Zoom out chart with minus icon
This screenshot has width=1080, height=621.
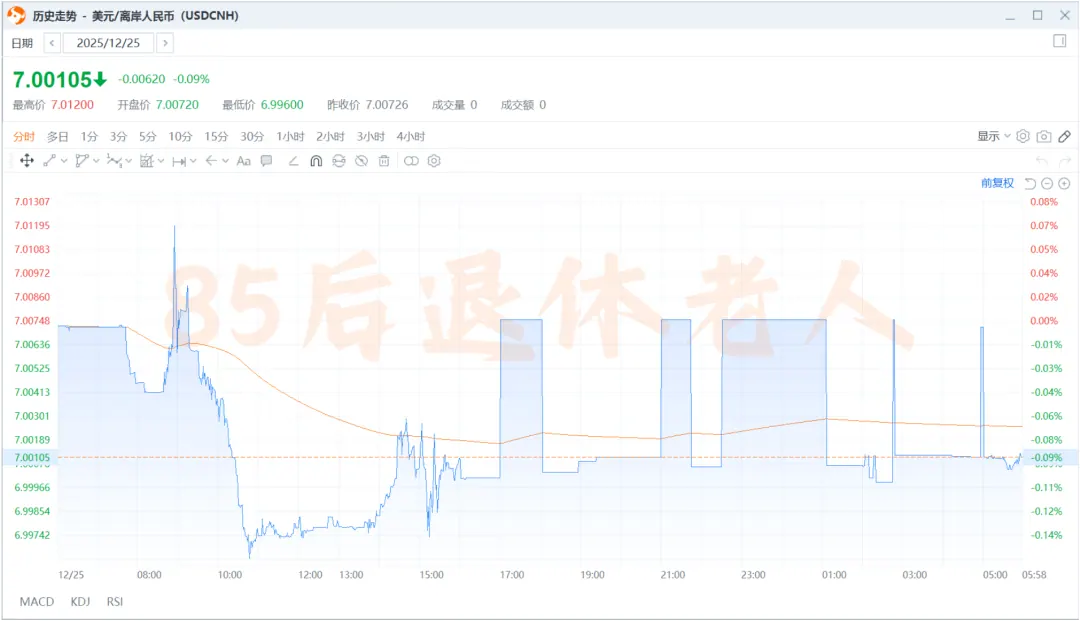click(1047, 183)
